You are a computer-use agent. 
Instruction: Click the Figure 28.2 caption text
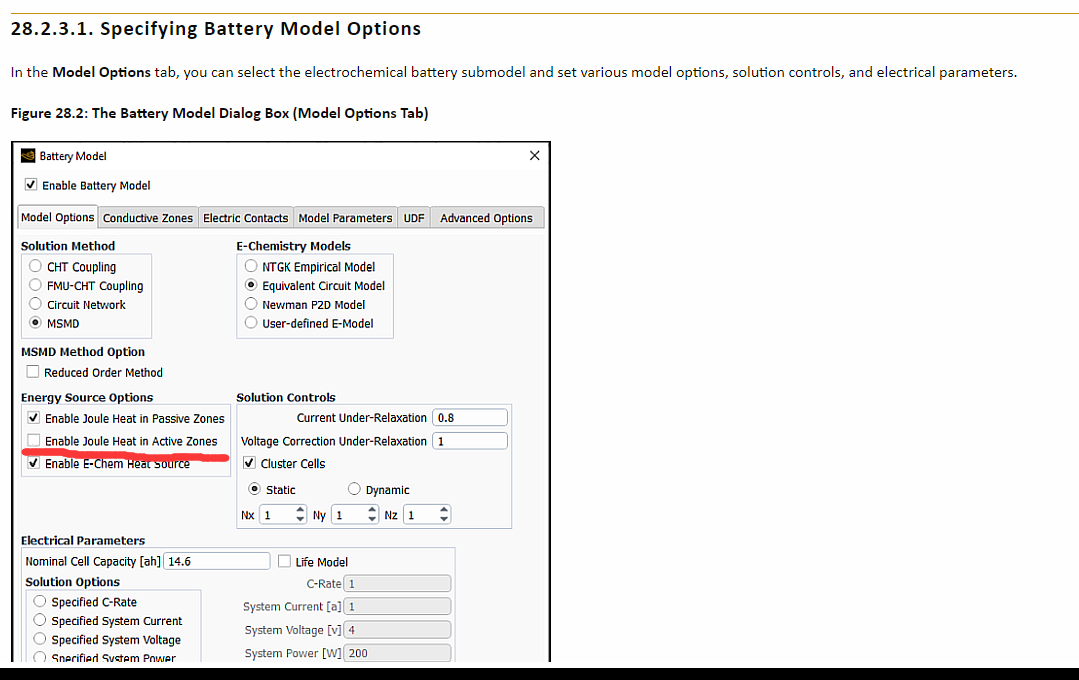(220, 113)
